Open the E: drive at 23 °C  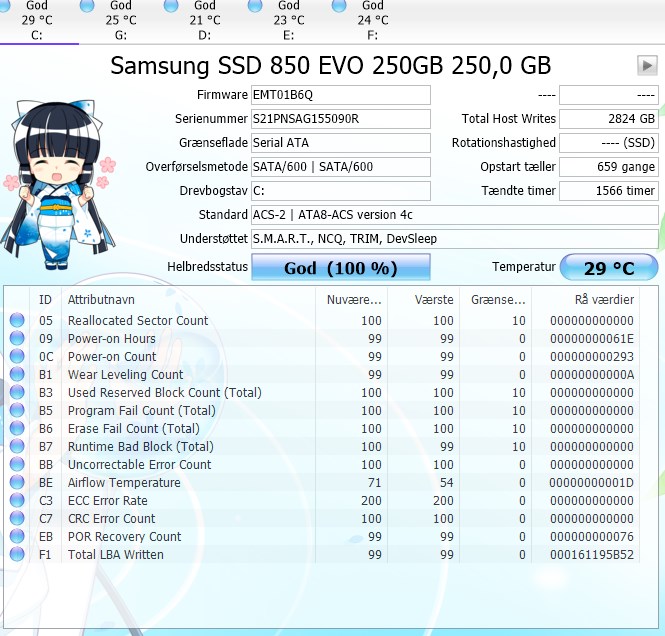tap(282, 20)
